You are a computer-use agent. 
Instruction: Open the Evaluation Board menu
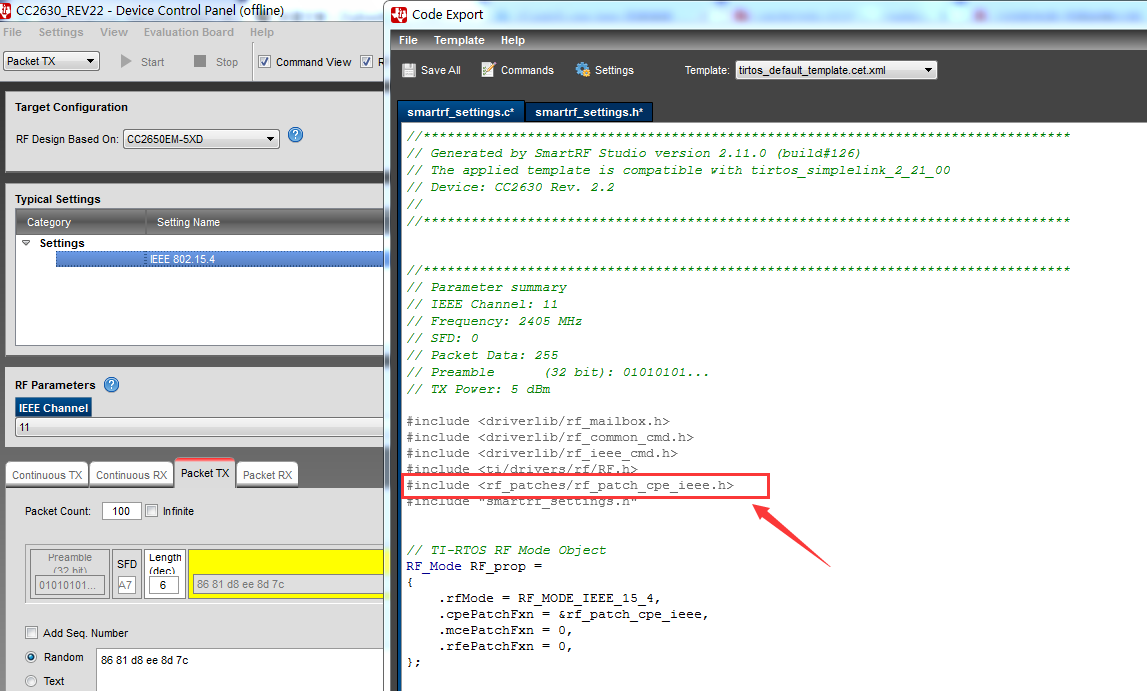pyautogui.click(x=189, y=32)
